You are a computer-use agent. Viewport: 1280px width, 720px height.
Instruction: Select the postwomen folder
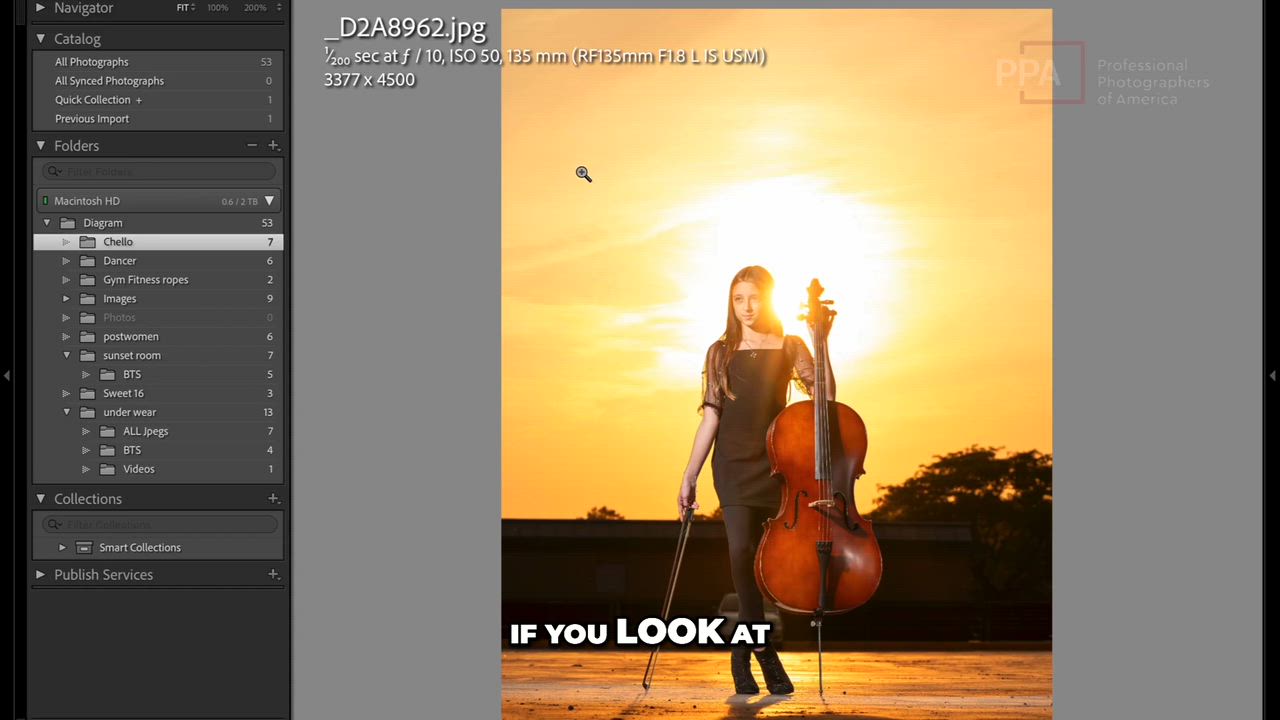point(130,337)
